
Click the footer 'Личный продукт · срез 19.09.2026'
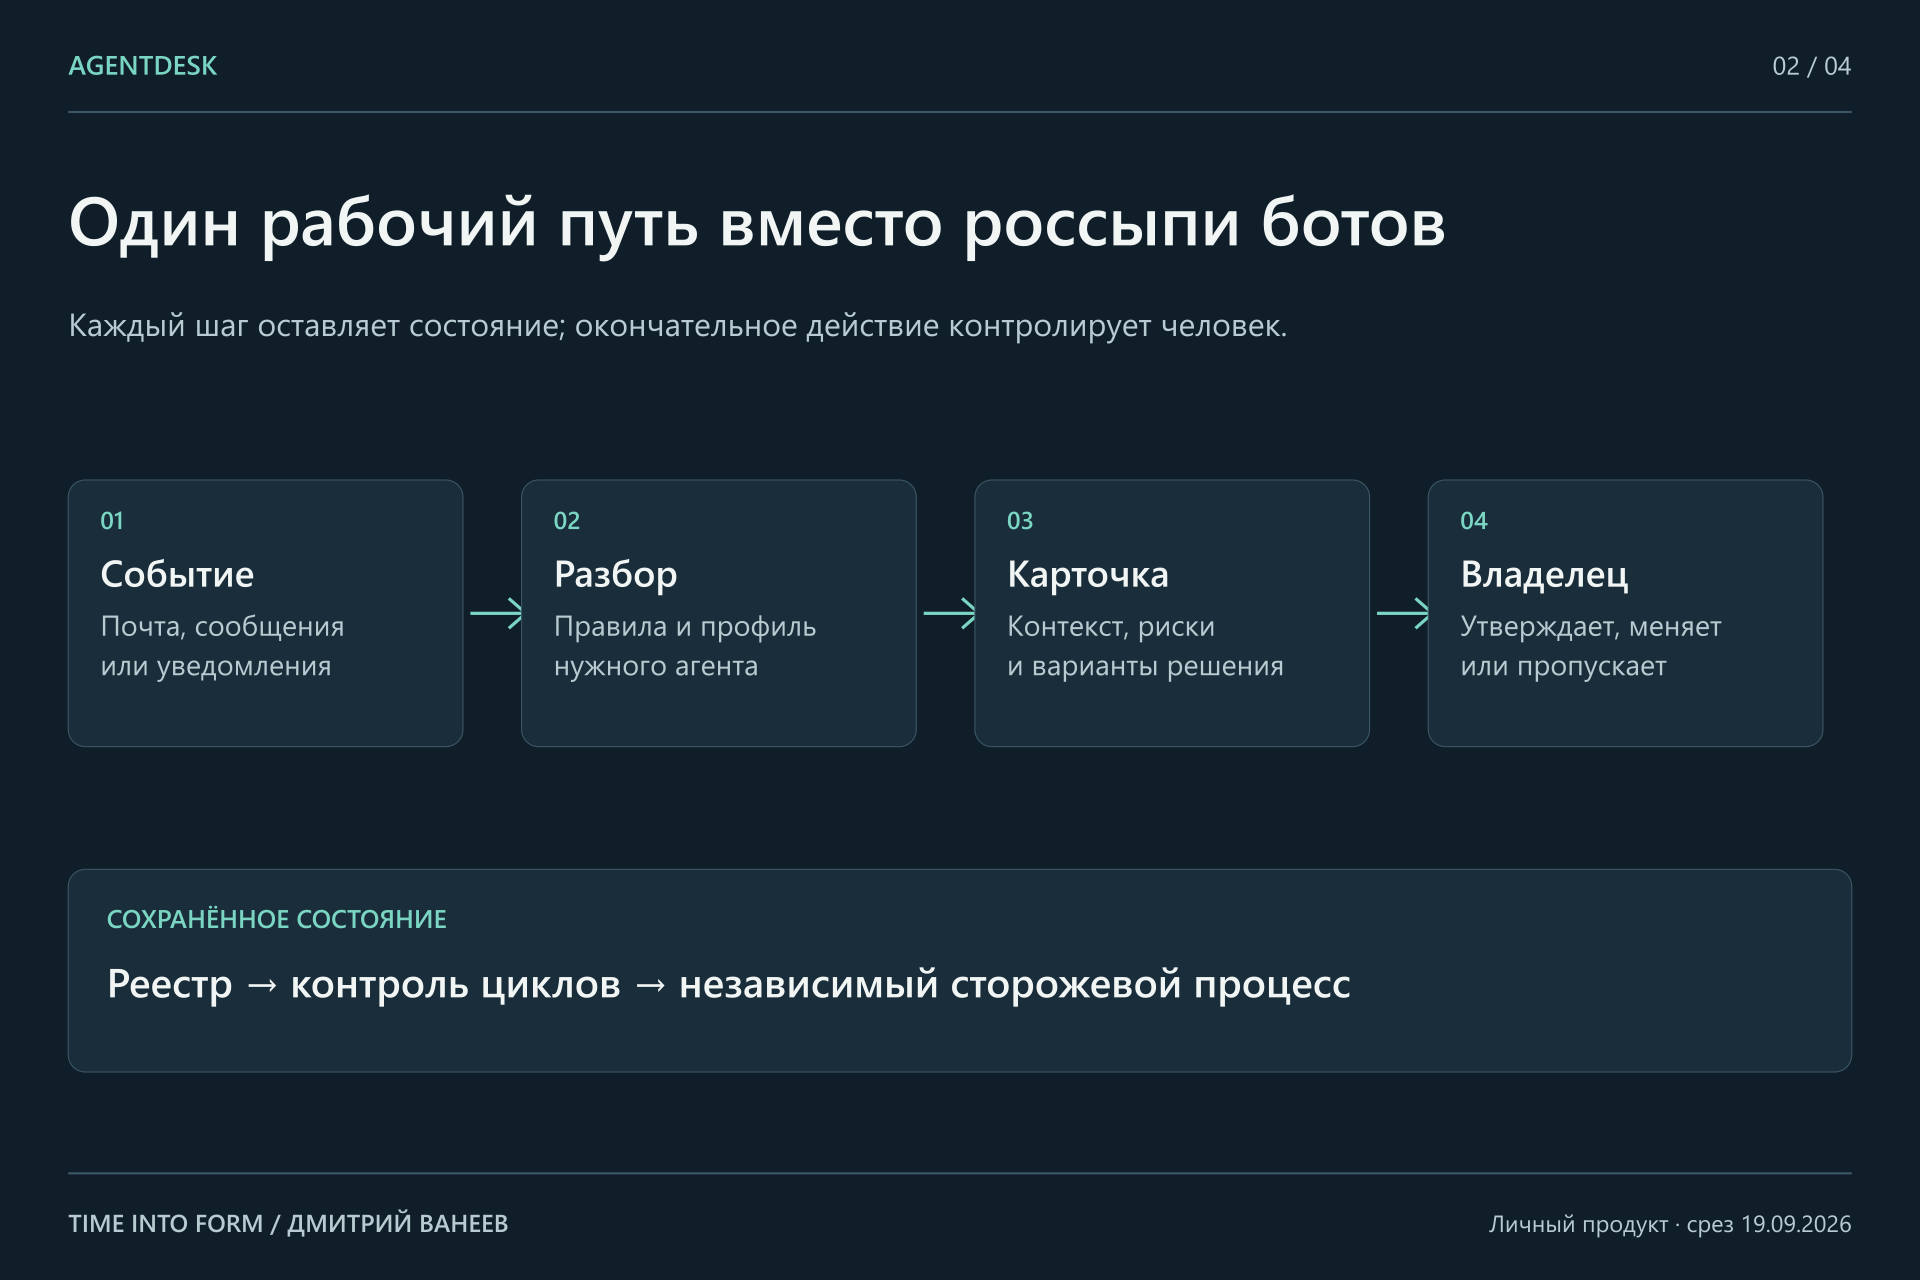coord(1670,1224)
